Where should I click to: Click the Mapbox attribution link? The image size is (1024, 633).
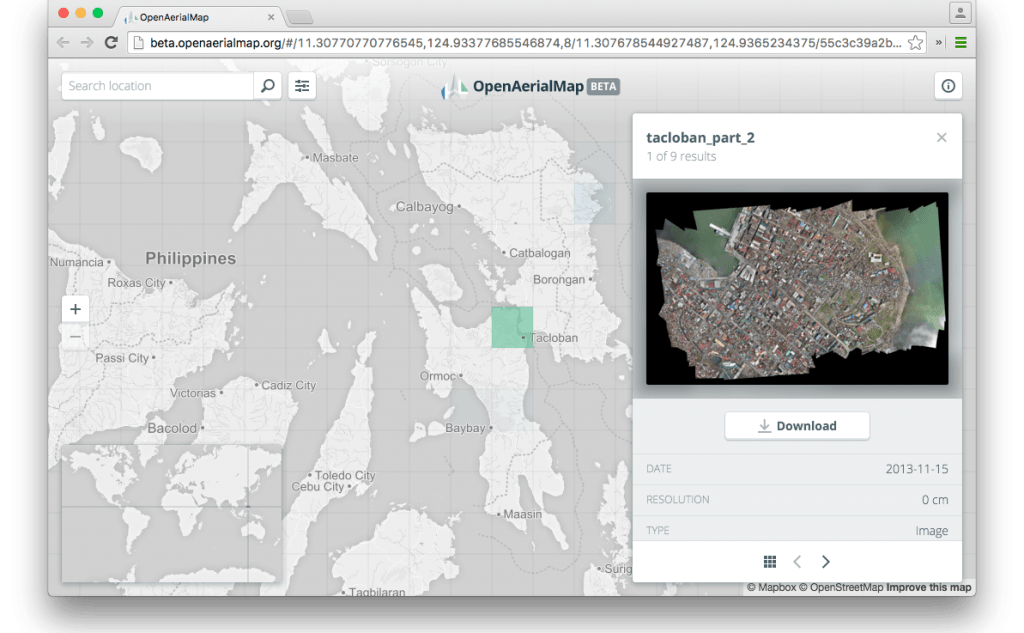point(775,588)
